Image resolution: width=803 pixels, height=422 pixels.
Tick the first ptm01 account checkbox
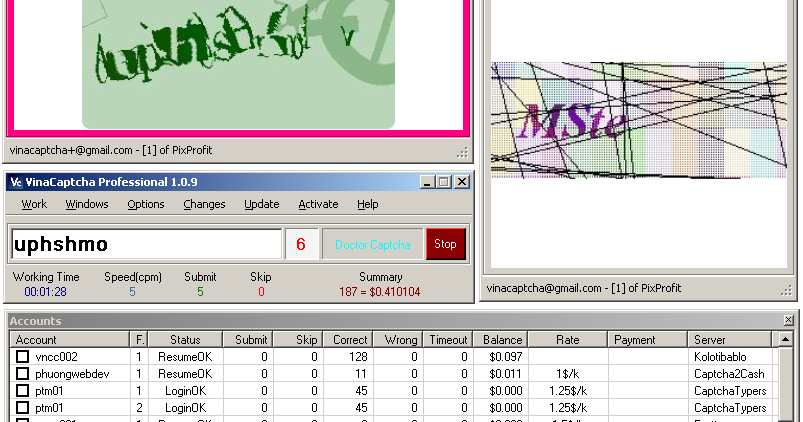tap(22, 391)
